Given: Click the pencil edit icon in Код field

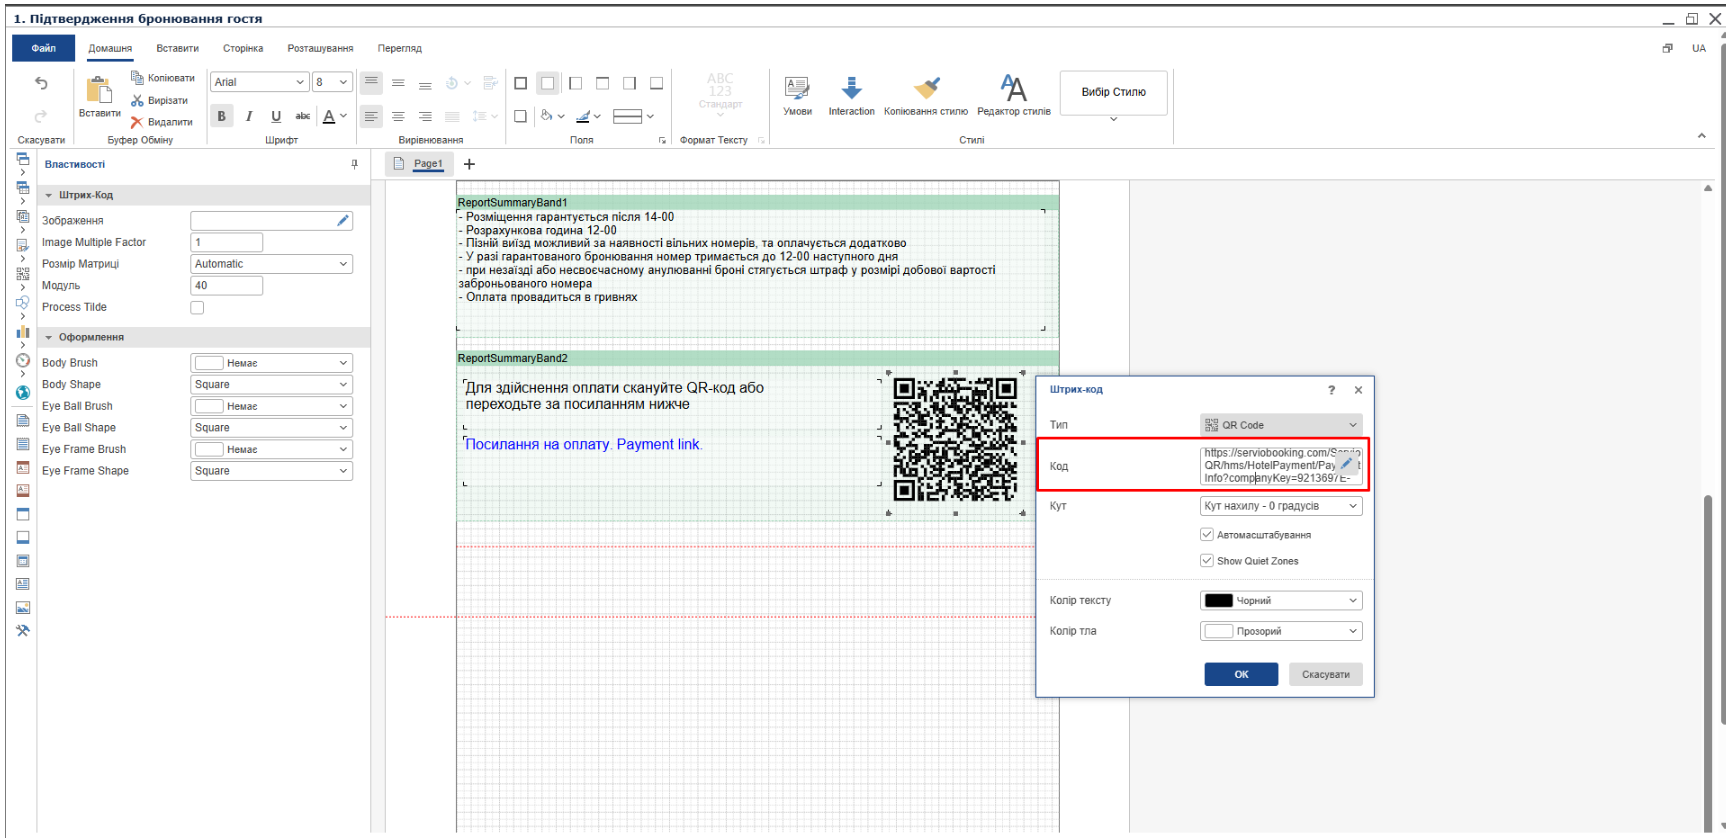Looking at the screenshot, I should tap(1346, 463).
